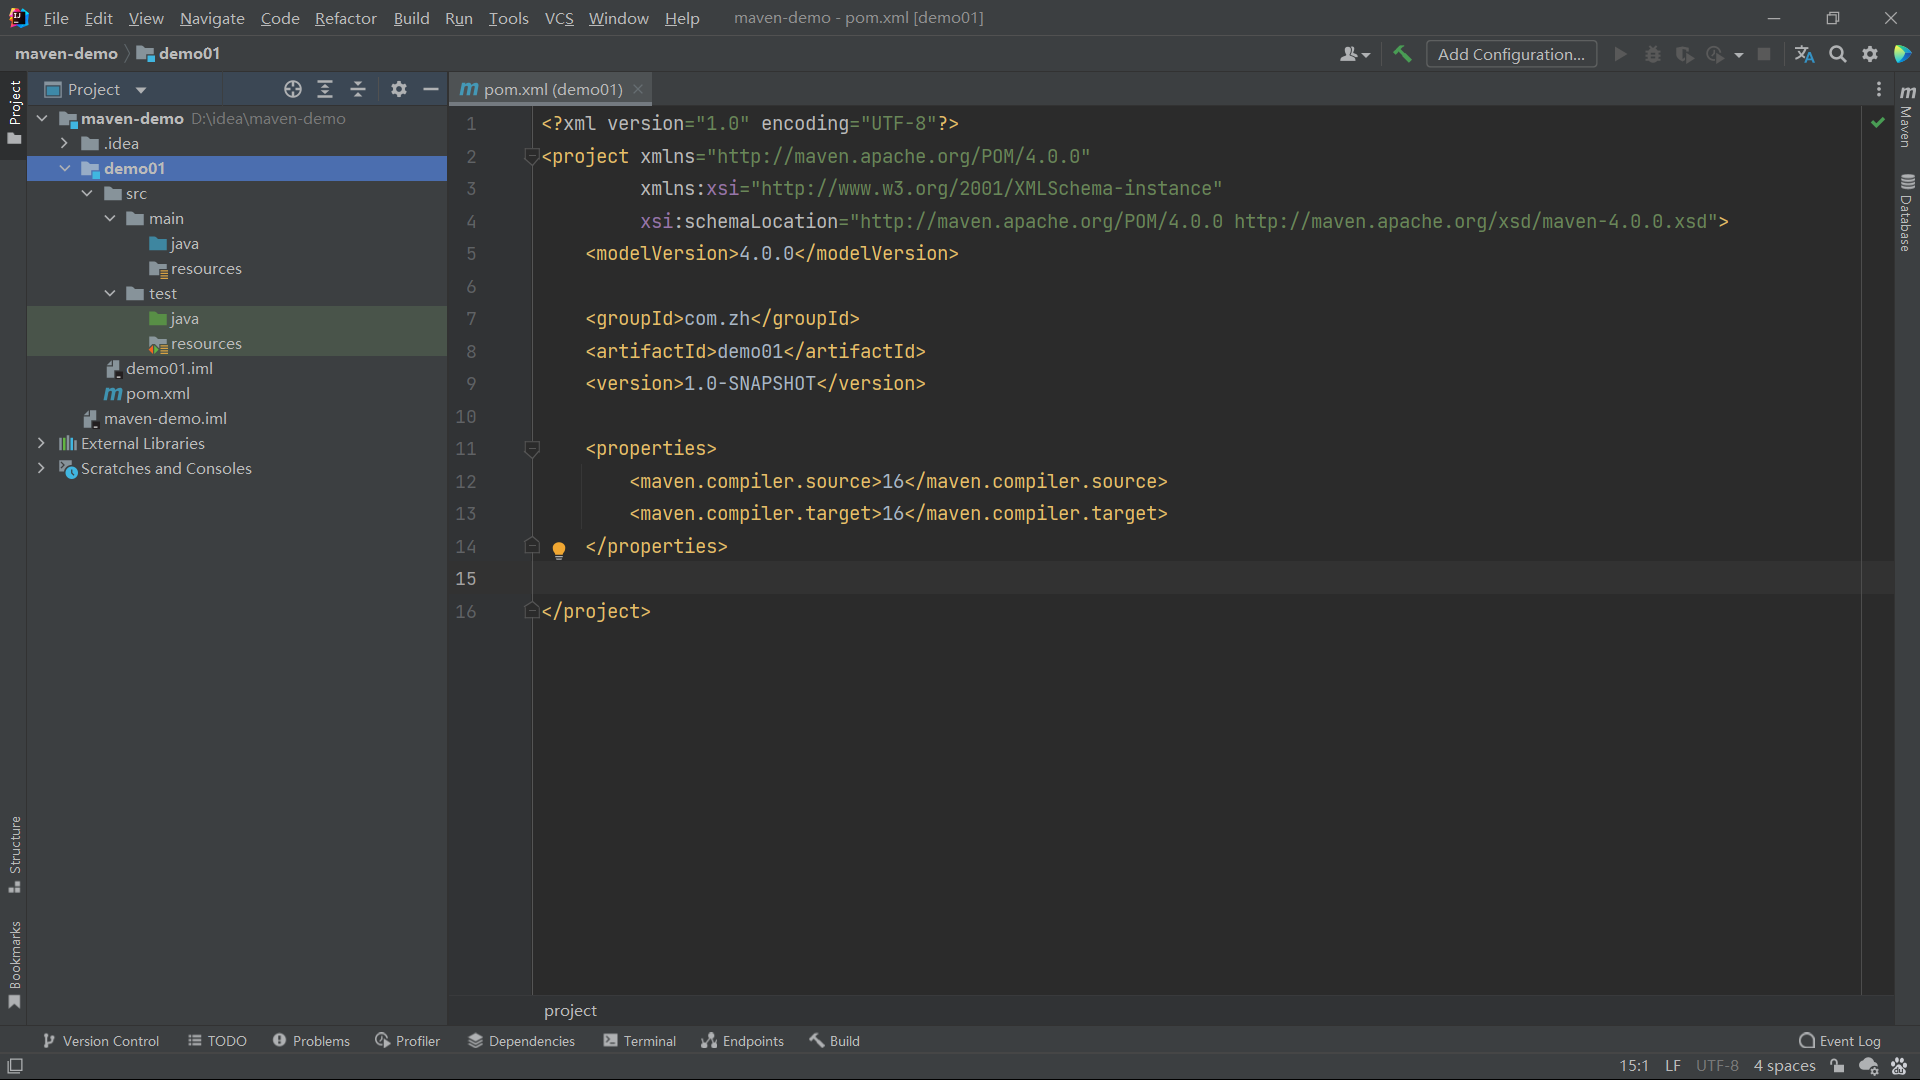Click the LF line separator widget
The height and width of the screenshot is (1080, 1920).
[1673, 1066]
